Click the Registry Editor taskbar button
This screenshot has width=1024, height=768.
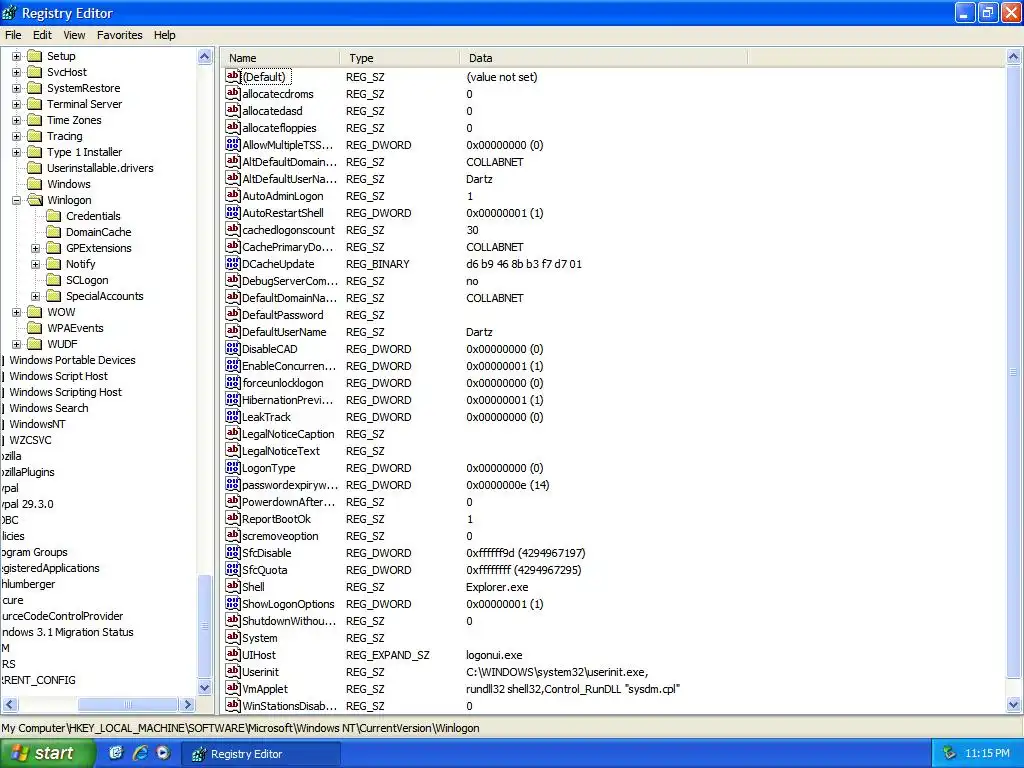(x=262, y=754)
